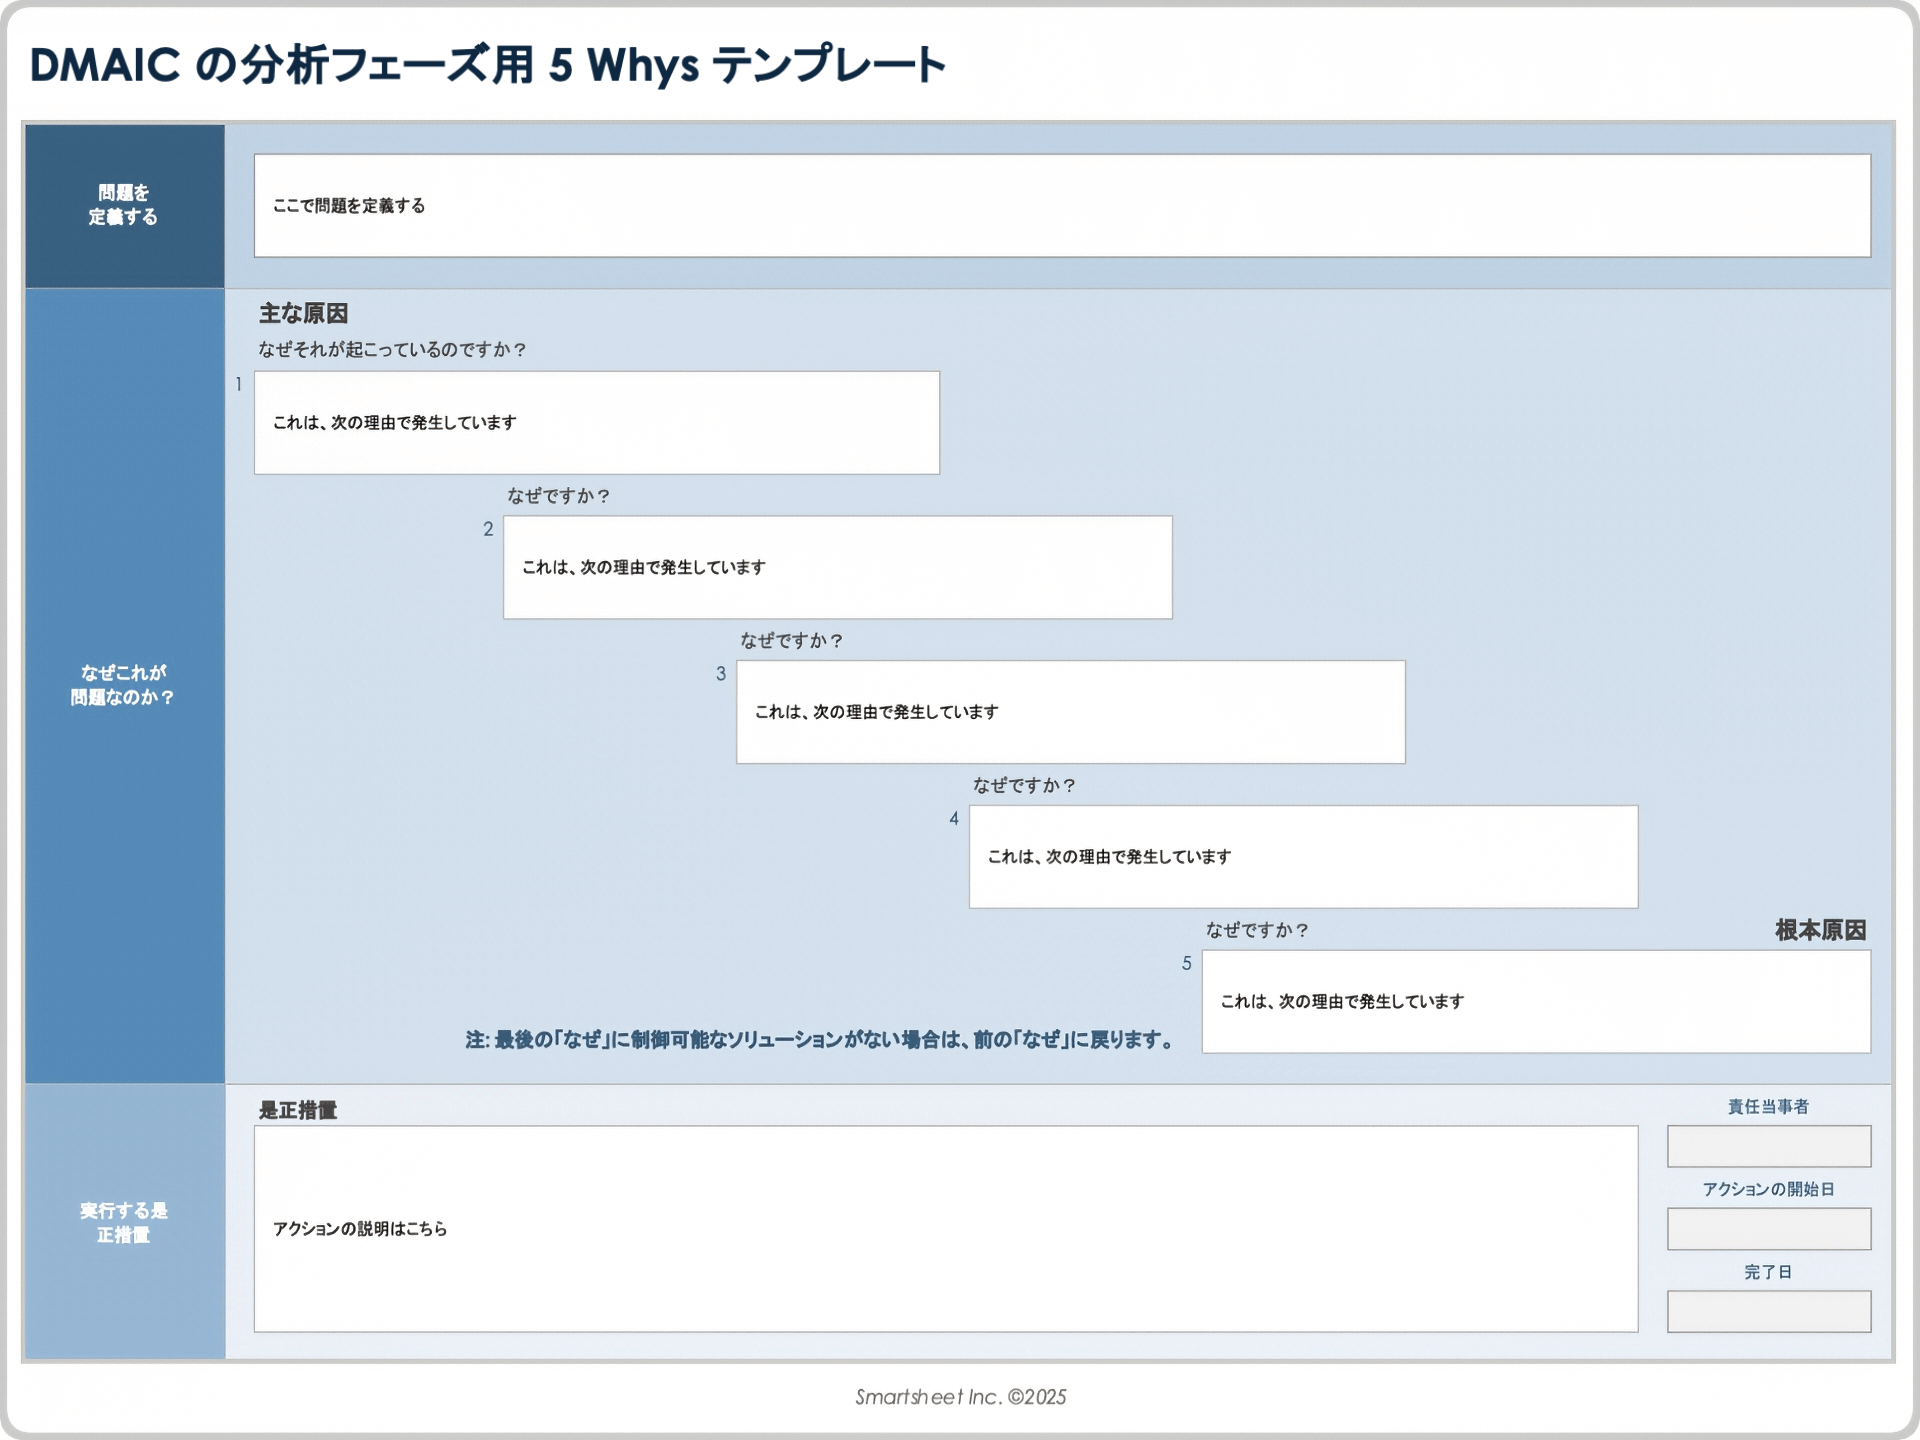Click the 'なぜこれが問題なのか？' side header
The image size is (1920, 1440).
point(124,685)
